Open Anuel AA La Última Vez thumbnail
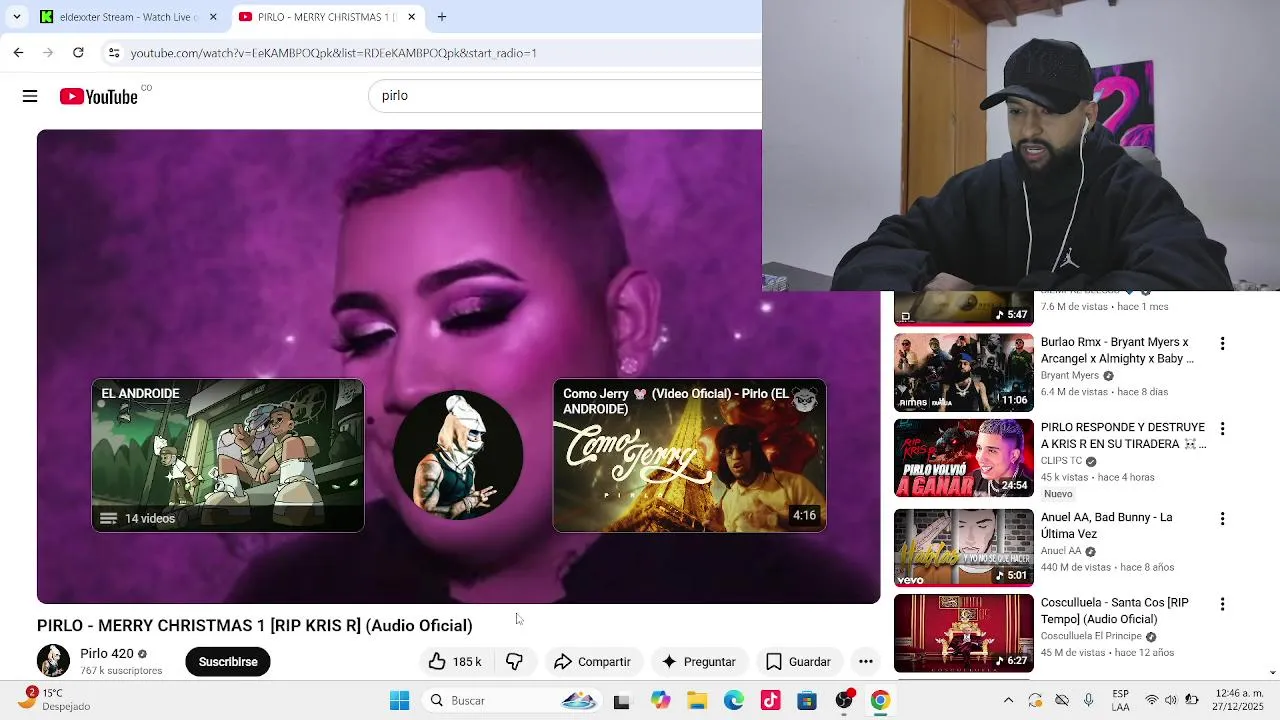Viewport: 1280px width, 720px height. pos(964,547)
